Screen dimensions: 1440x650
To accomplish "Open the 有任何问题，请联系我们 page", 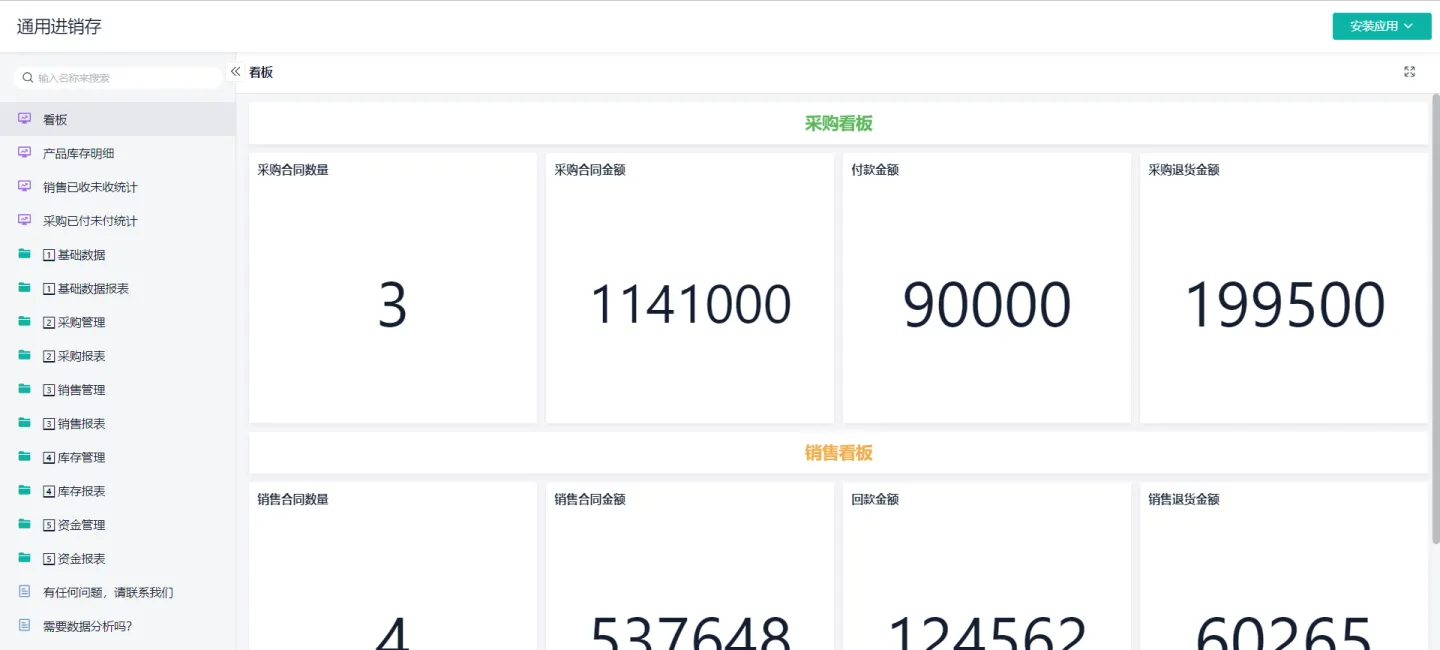I will tap(118, 592).
